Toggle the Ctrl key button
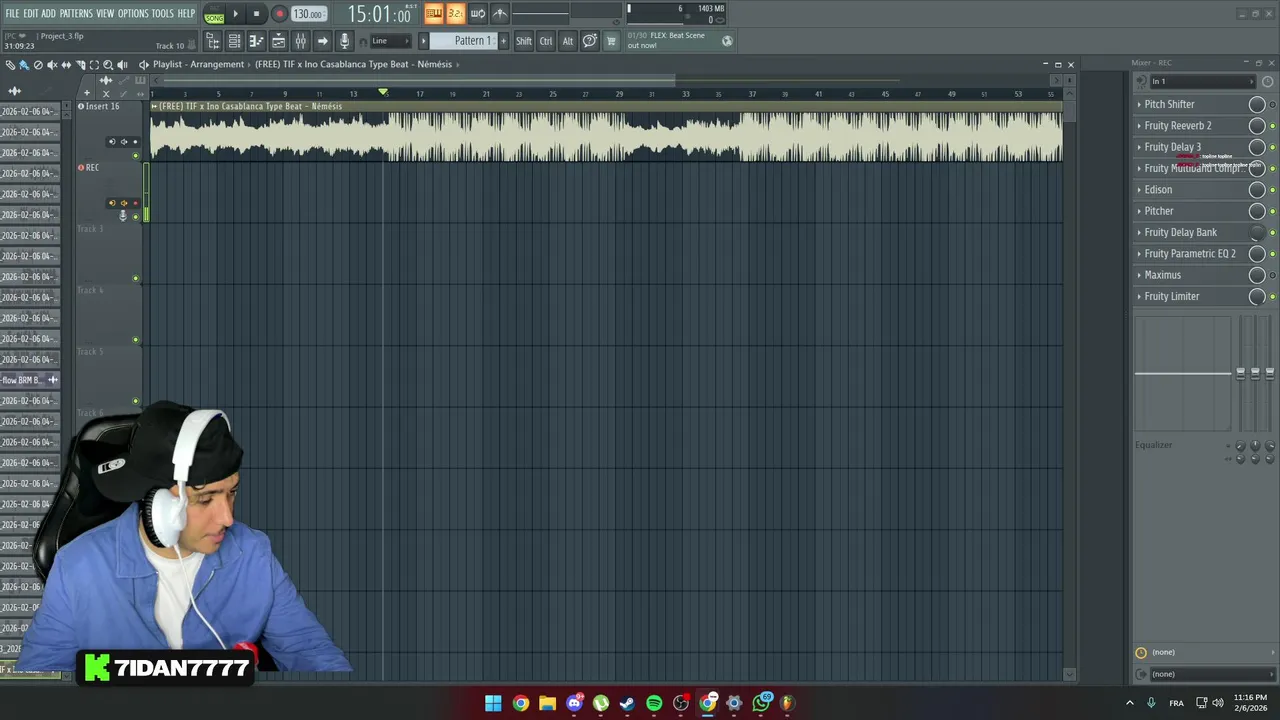Viewport: 1280px width, 720px height. [546, 41]
